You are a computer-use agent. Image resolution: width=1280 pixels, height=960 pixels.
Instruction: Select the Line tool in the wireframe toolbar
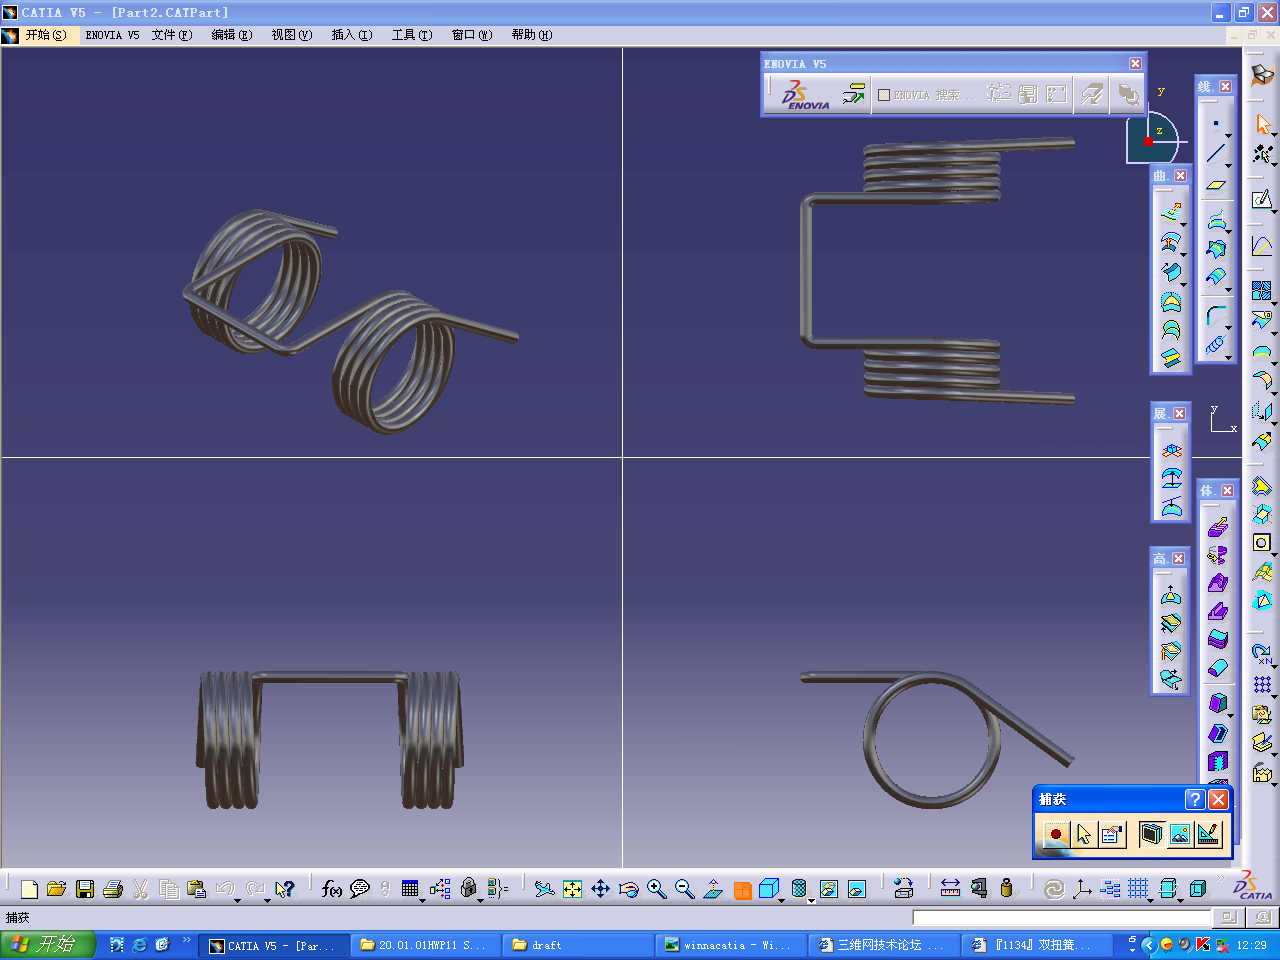[1216, 153]
